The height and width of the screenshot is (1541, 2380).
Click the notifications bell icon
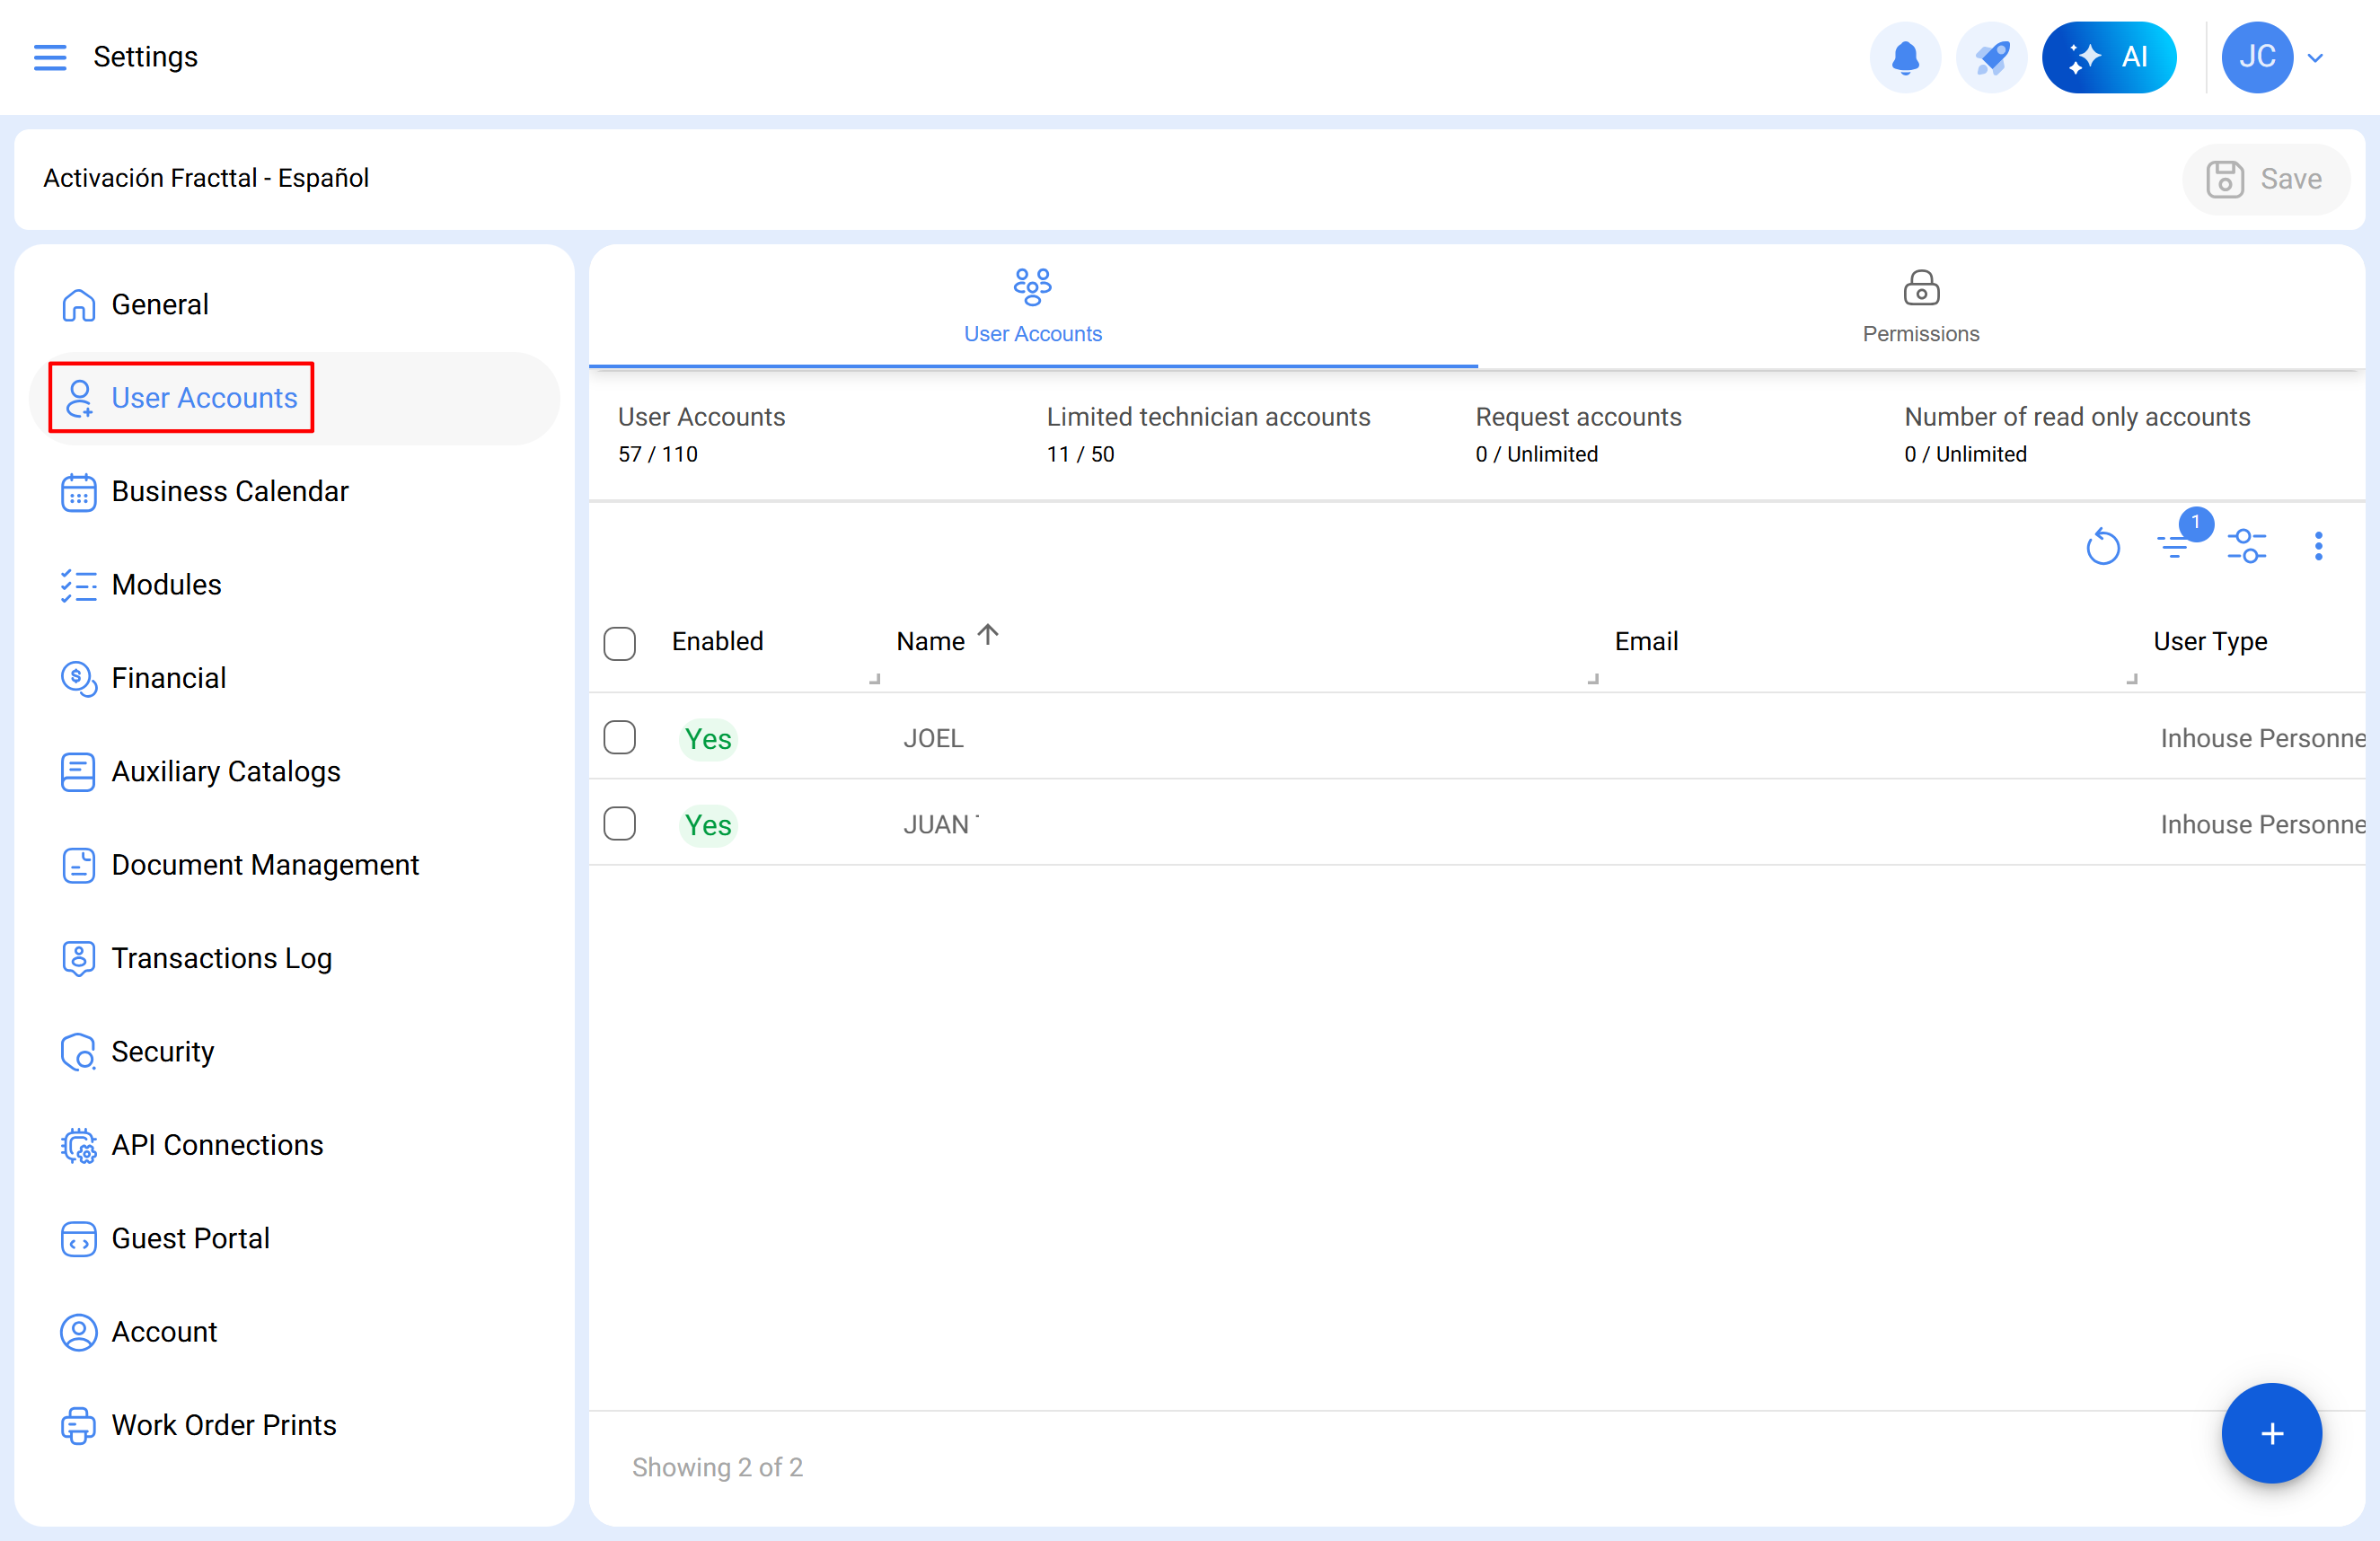[1904, 57]
